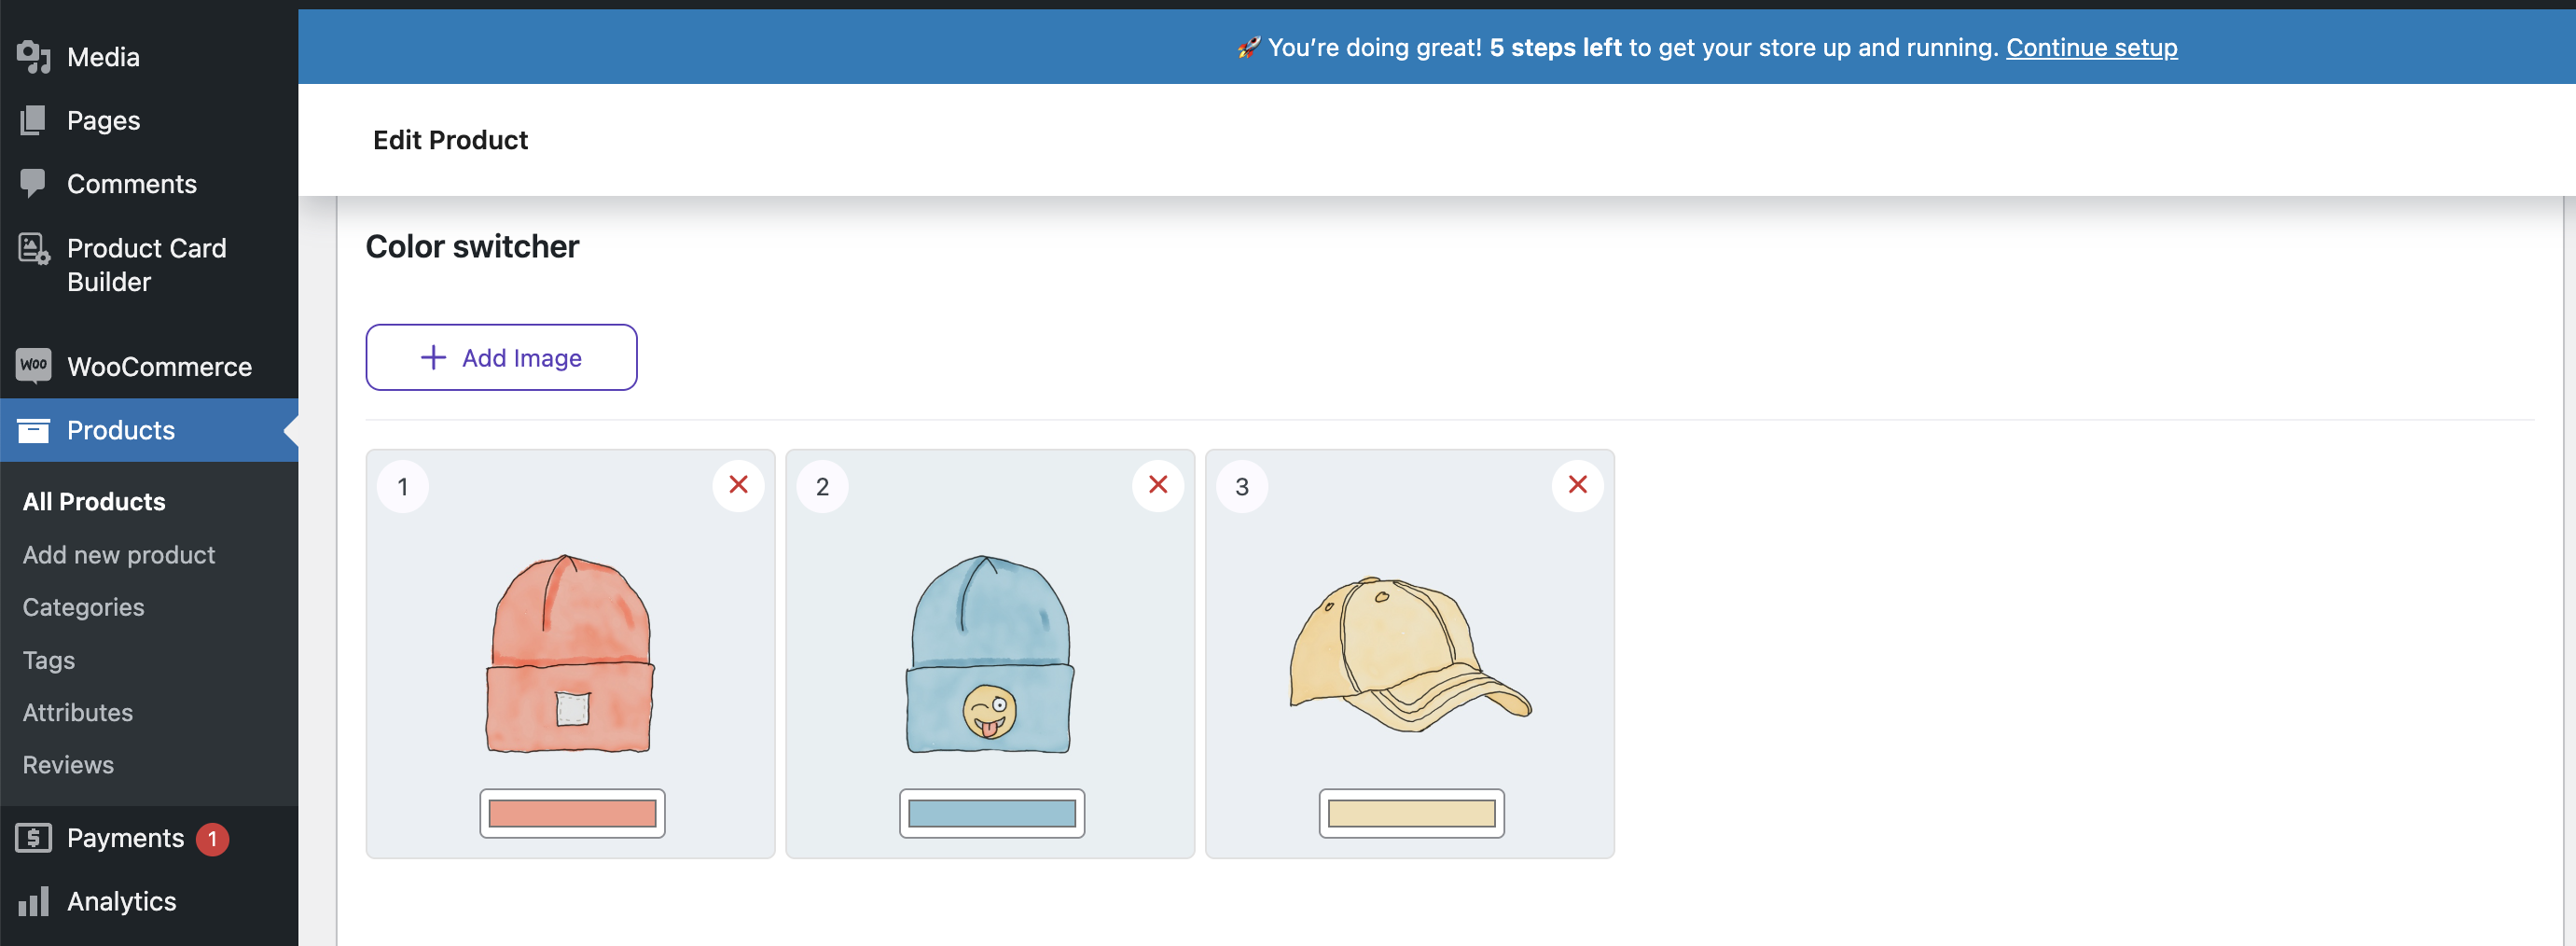
Task: Go to All Products submenu
Action: [x=94, y=501]
